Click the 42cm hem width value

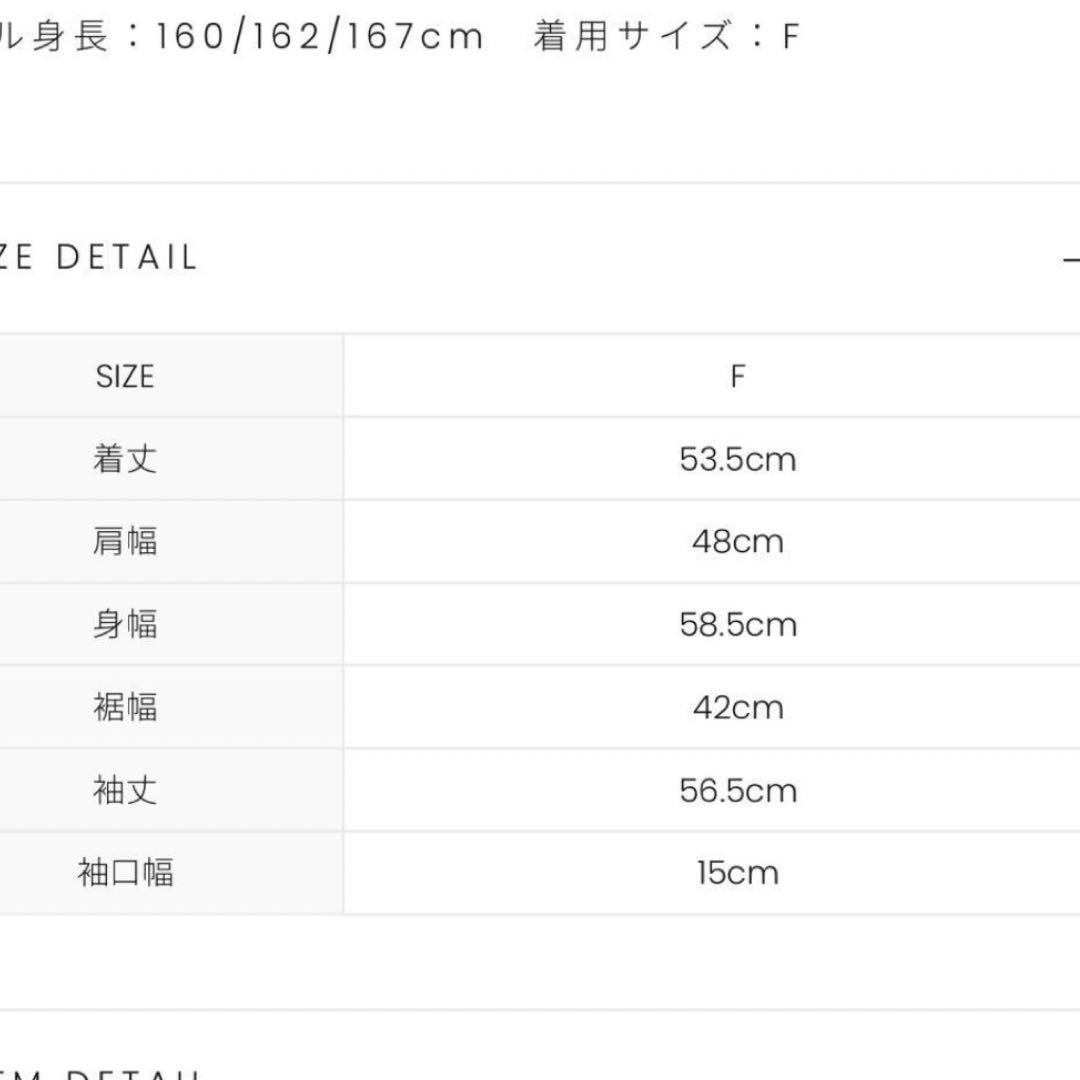[738, 708]
